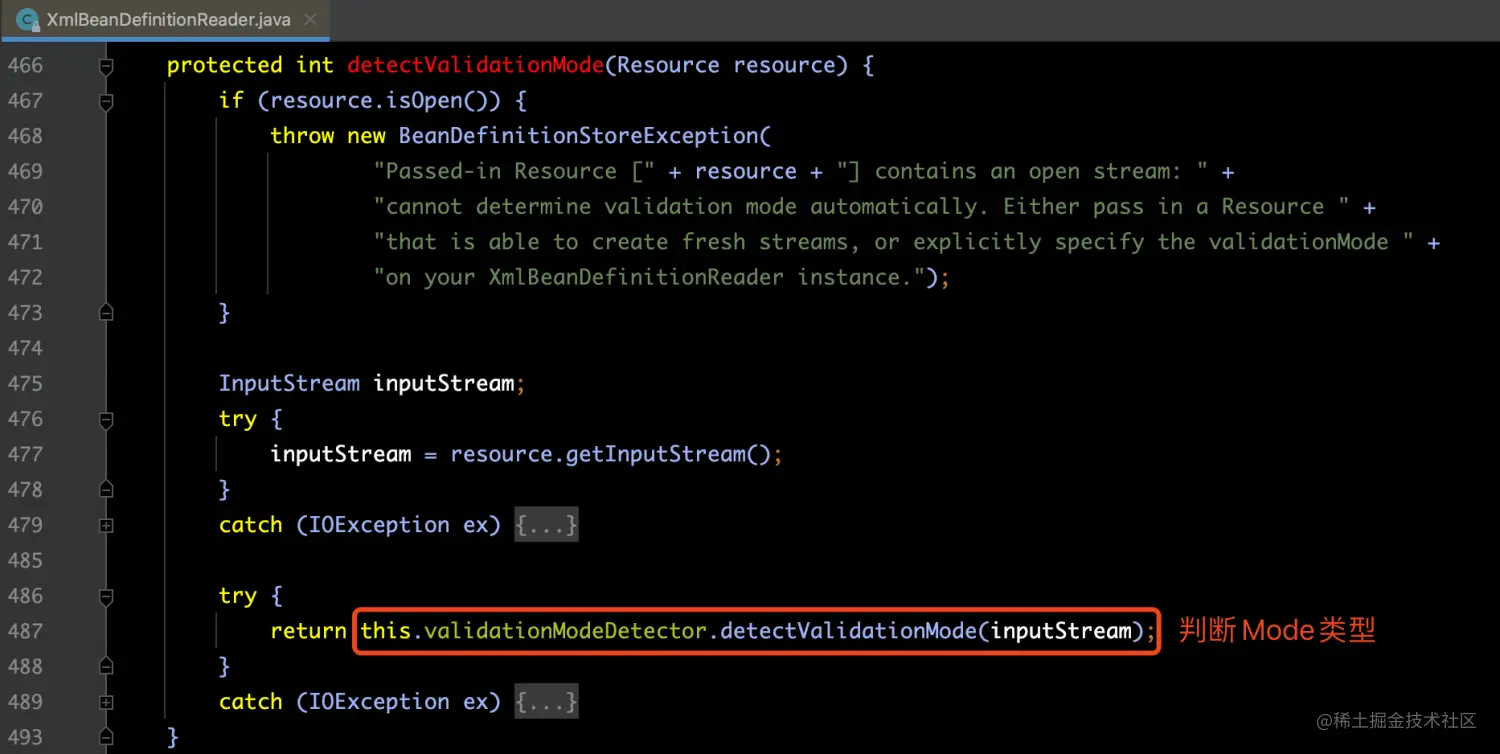
Task: Click the detectValidationMode method name in the declaration
Action: pos(475,66)
